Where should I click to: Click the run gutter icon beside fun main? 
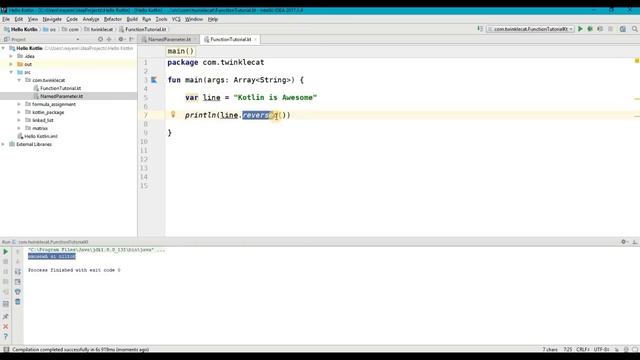click(x=154, y=80)
